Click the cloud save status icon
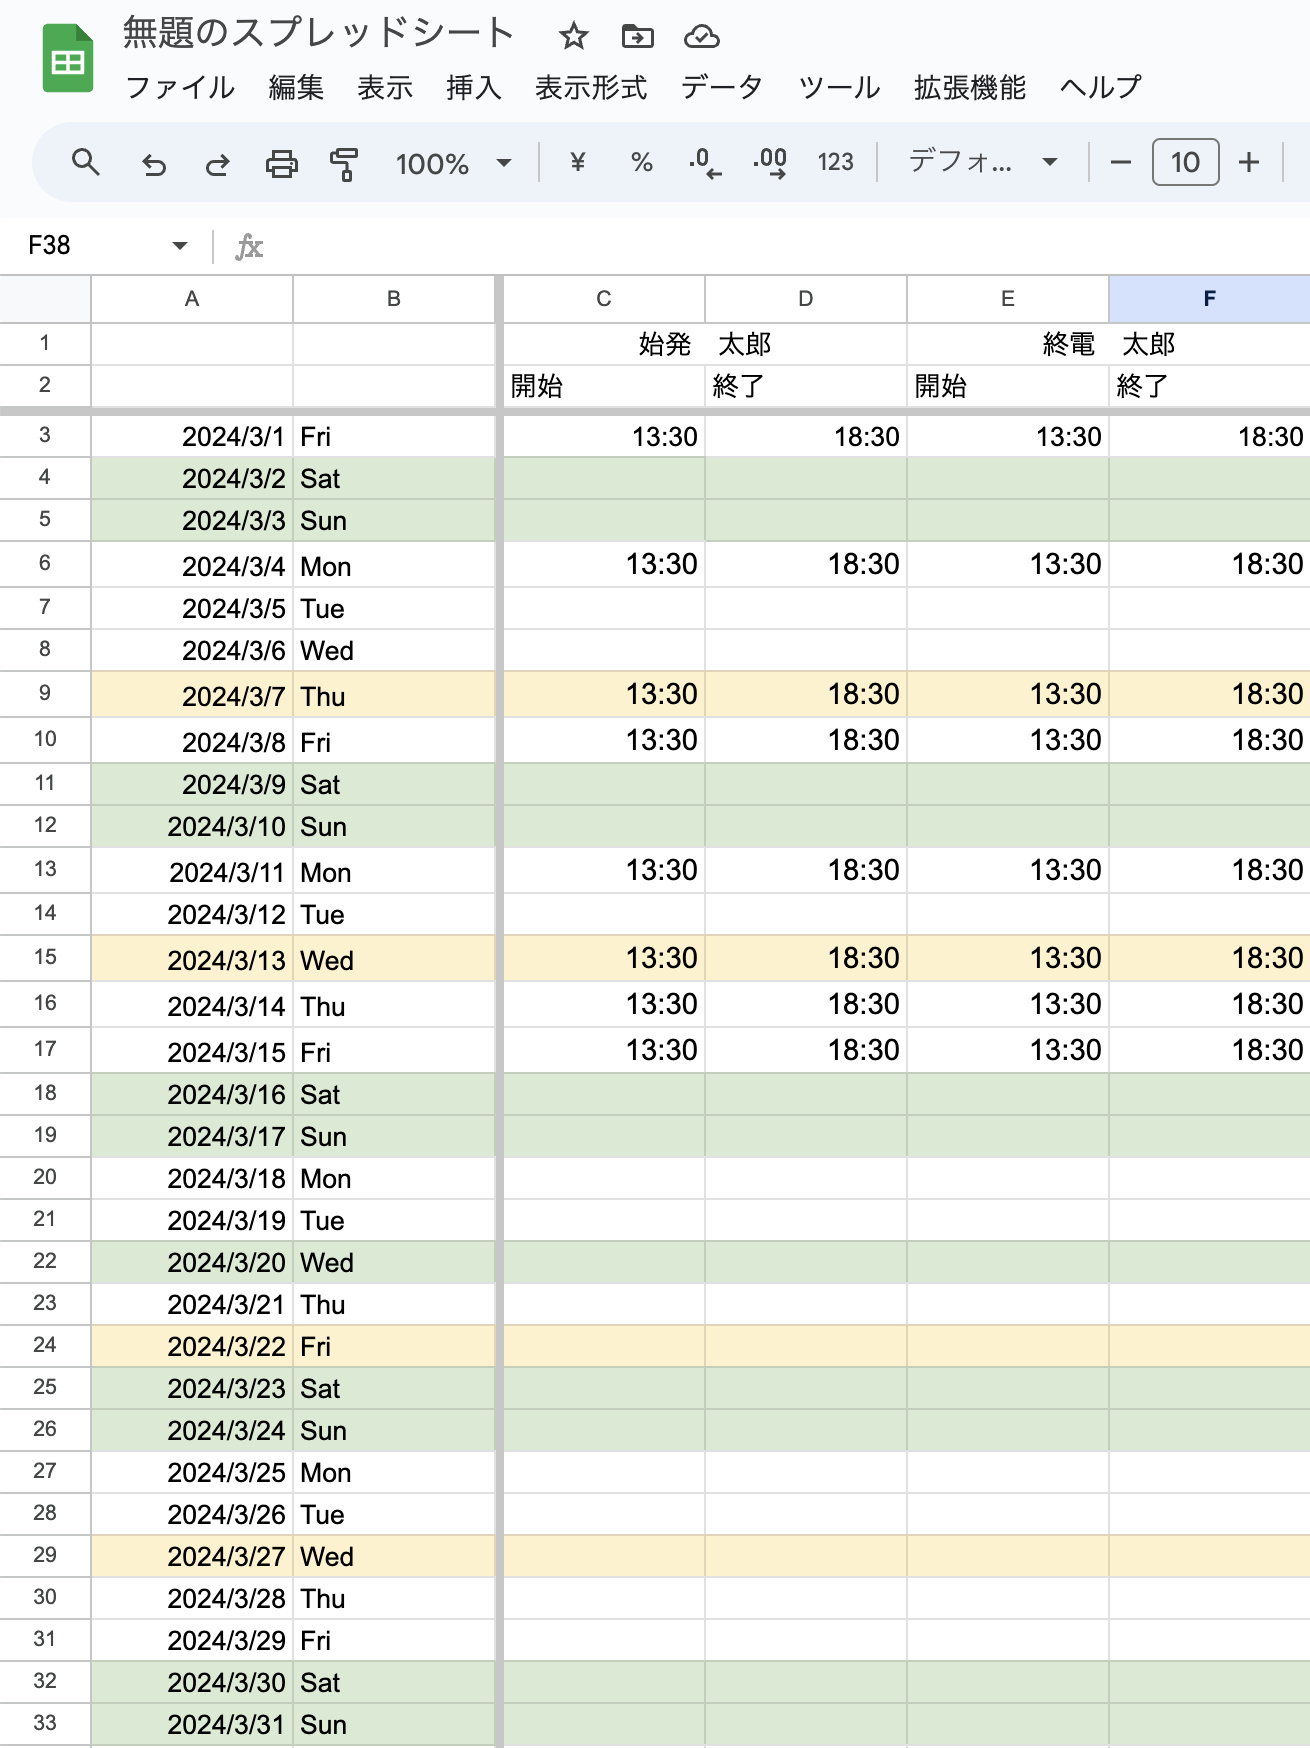This screenshot has width=1310, height=1748. pos(703,36)
